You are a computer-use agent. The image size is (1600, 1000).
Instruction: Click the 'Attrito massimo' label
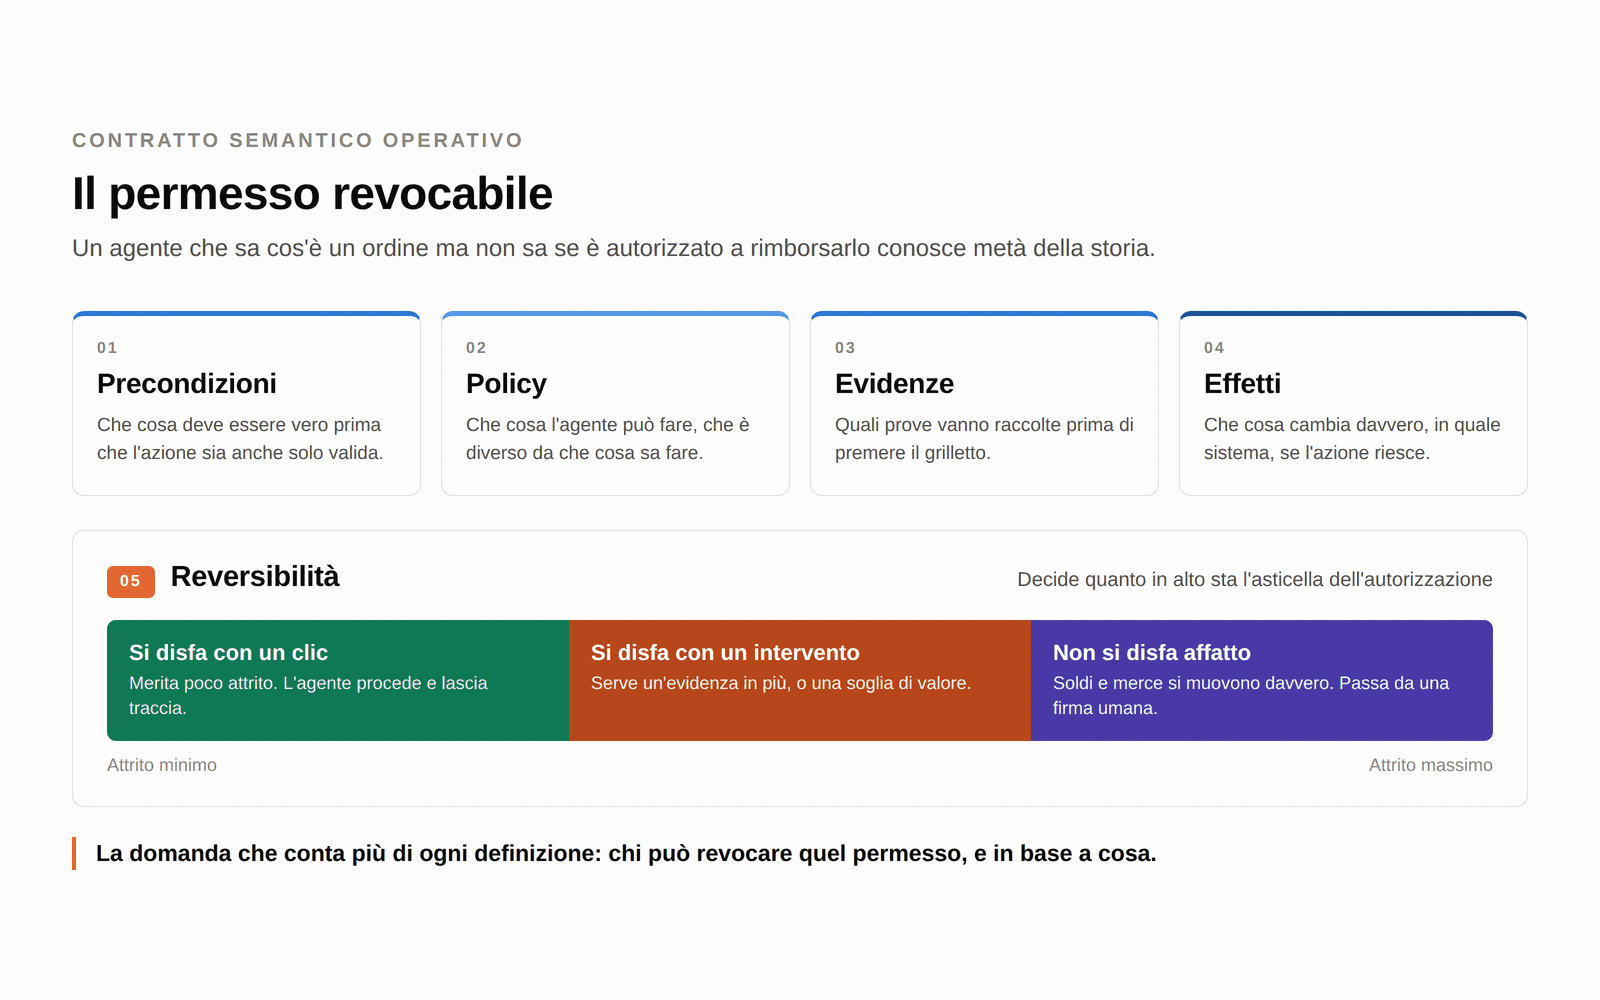(x=1430, y=765)
